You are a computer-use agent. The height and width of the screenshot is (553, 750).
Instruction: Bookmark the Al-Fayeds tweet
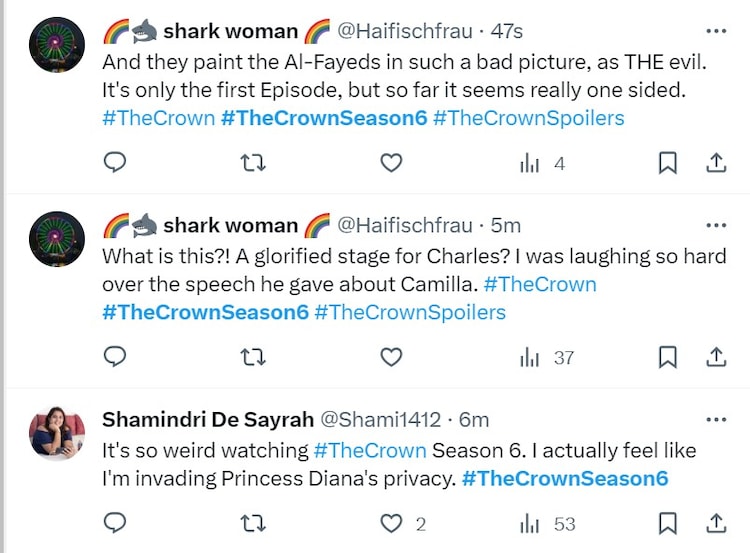coord(669,163)
